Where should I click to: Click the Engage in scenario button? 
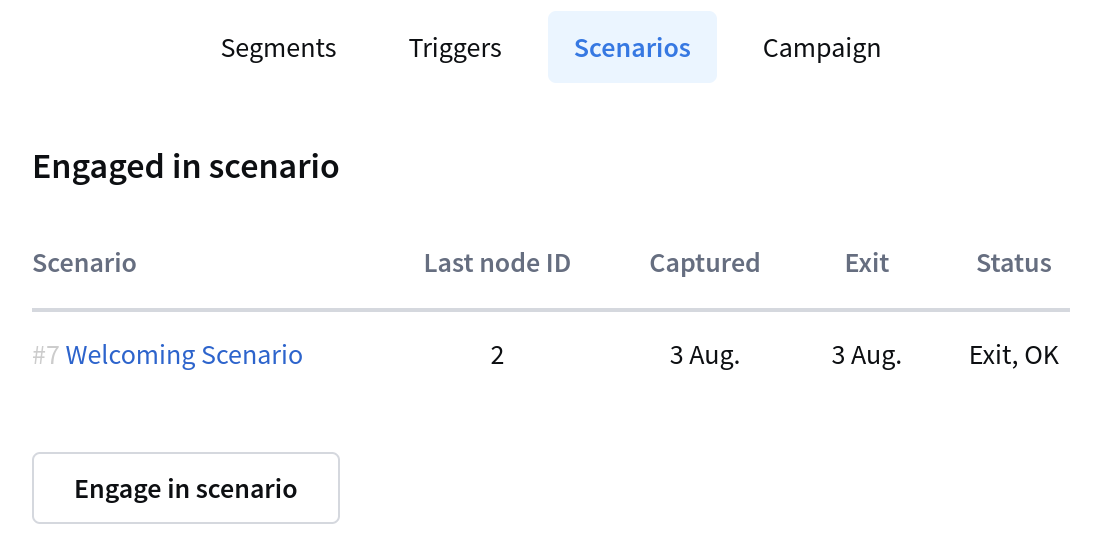click(x=186, y=488)
